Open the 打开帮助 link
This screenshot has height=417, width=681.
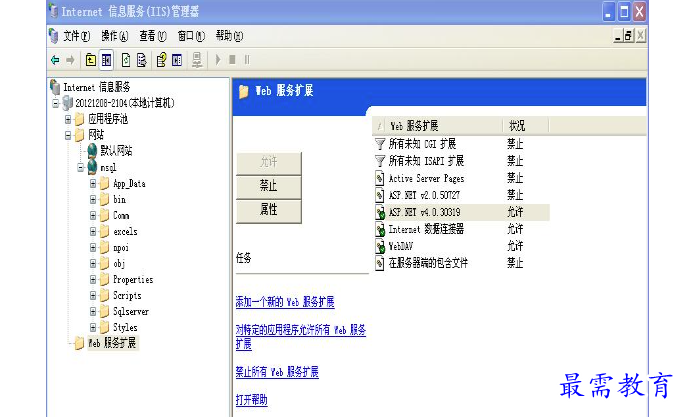(x=251, y=400)
